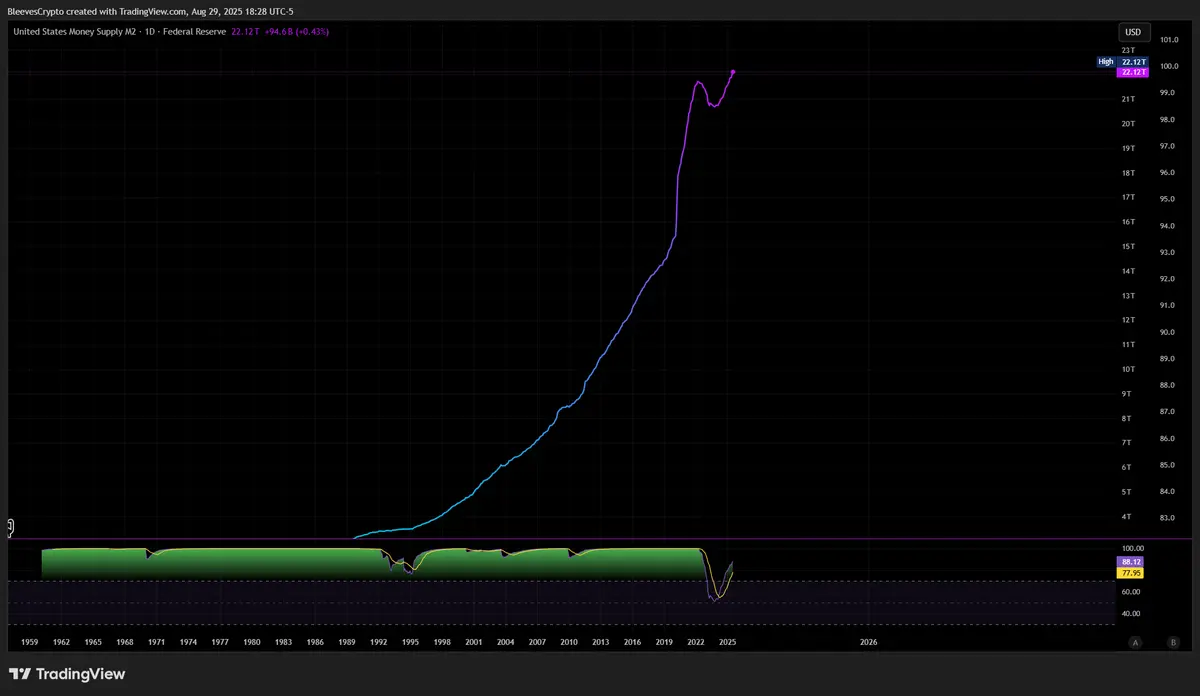
Task: Click the 100.00 indicator scale label
Action: point(1133,549)
